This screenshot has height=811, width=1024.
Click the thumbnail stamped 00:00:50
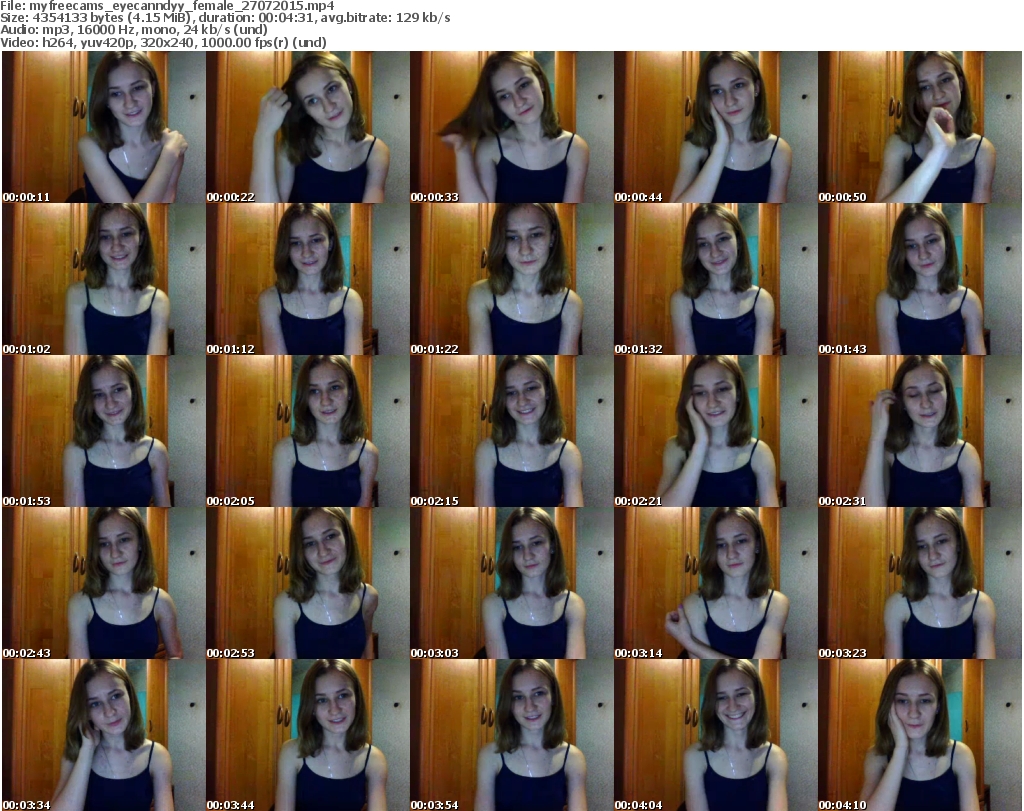[920, 127]
